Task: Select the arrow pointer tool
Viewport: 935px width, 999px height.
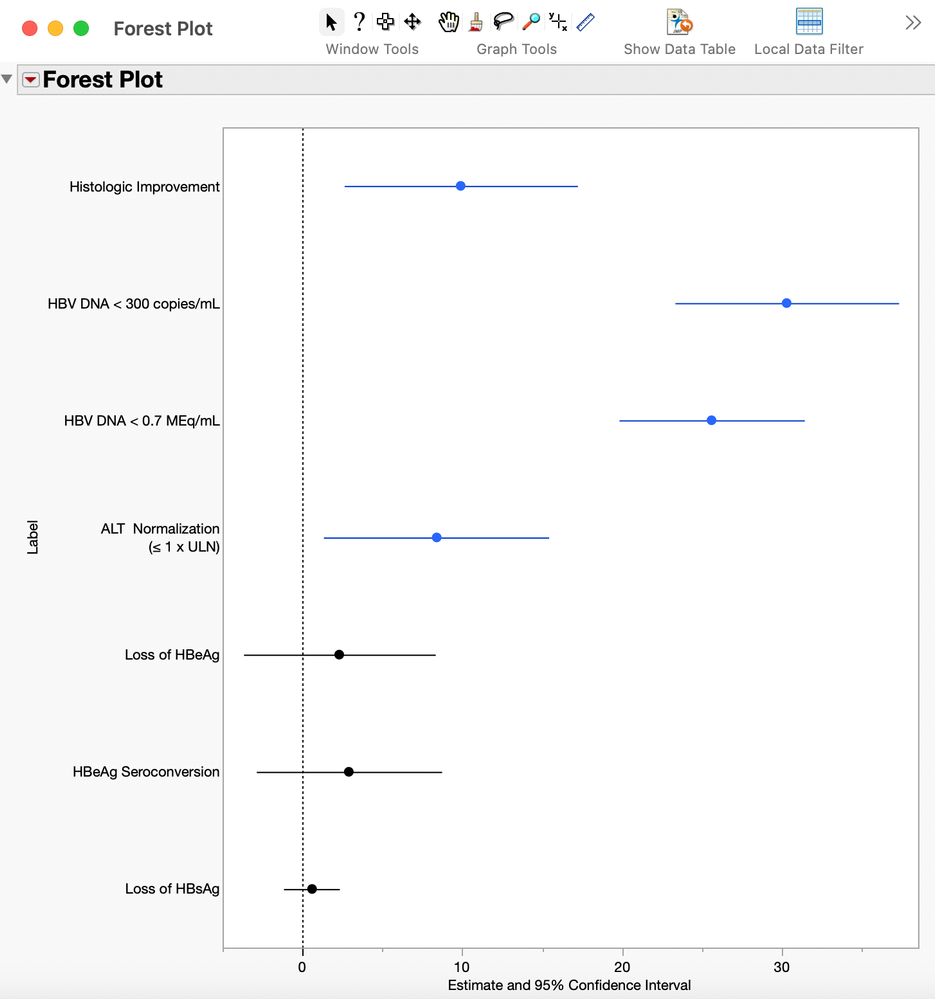Action: 332,22
